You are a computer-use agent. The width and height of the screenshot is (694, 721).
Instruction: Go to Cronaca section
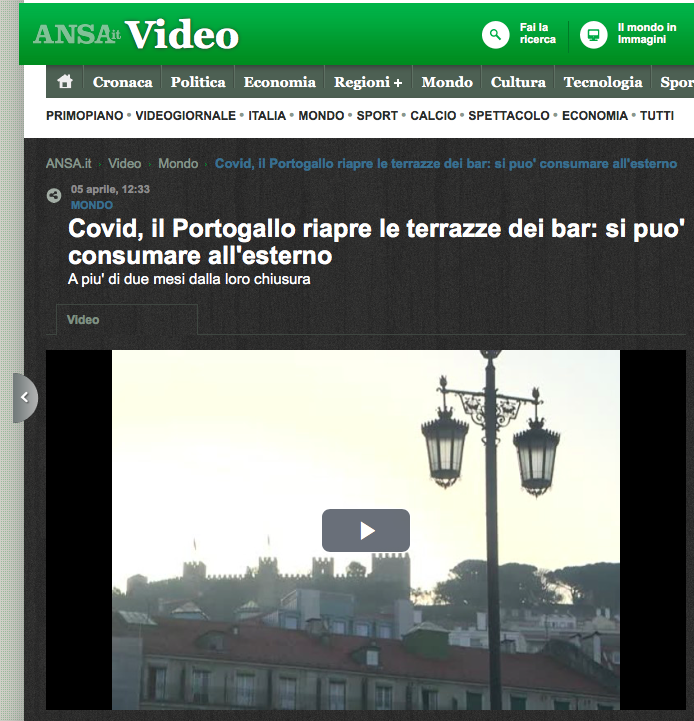[122, 82]
